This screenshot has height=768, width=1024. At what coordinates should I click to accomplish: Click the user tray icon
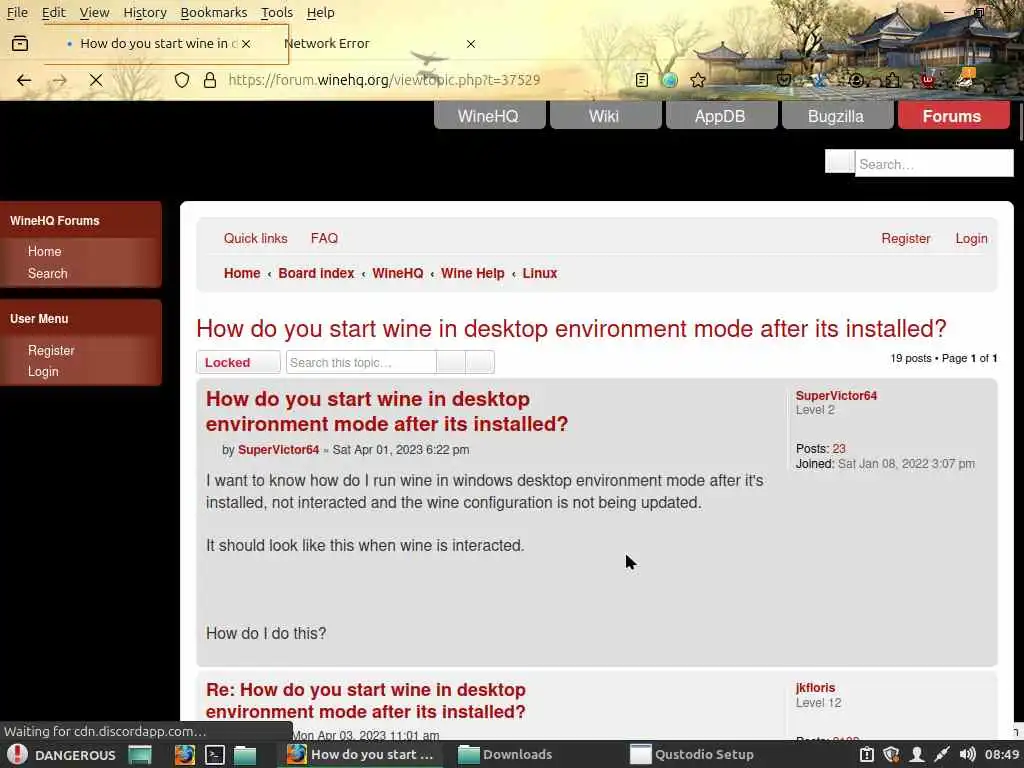(x=917, y=754)
